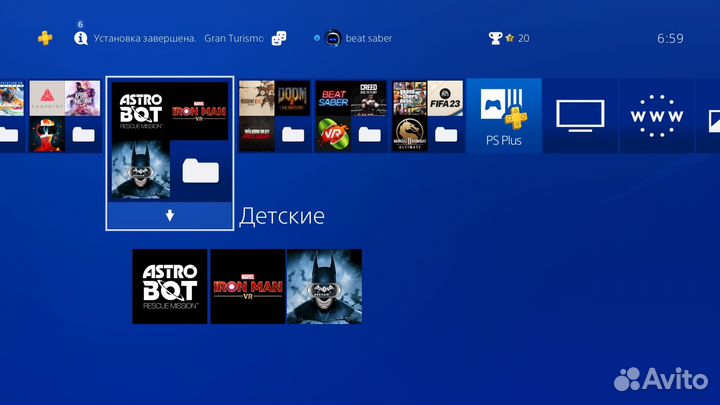Select the Farpoint game tile in folder
720x405 pixels.
[47, 98]
